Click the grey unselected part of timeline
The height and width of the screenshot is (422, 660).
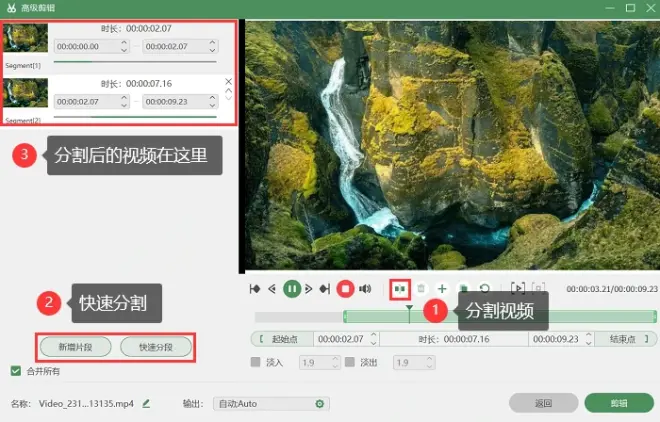[298, 317]
